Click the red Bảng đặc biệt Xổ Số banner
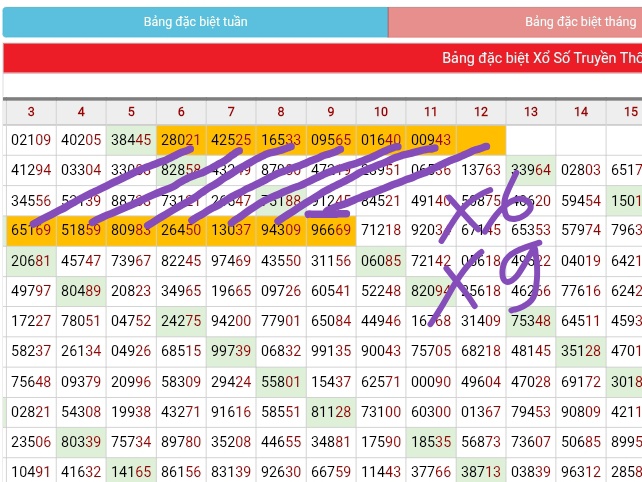Screen dimensions: 642x482 [x=322, y=58]
